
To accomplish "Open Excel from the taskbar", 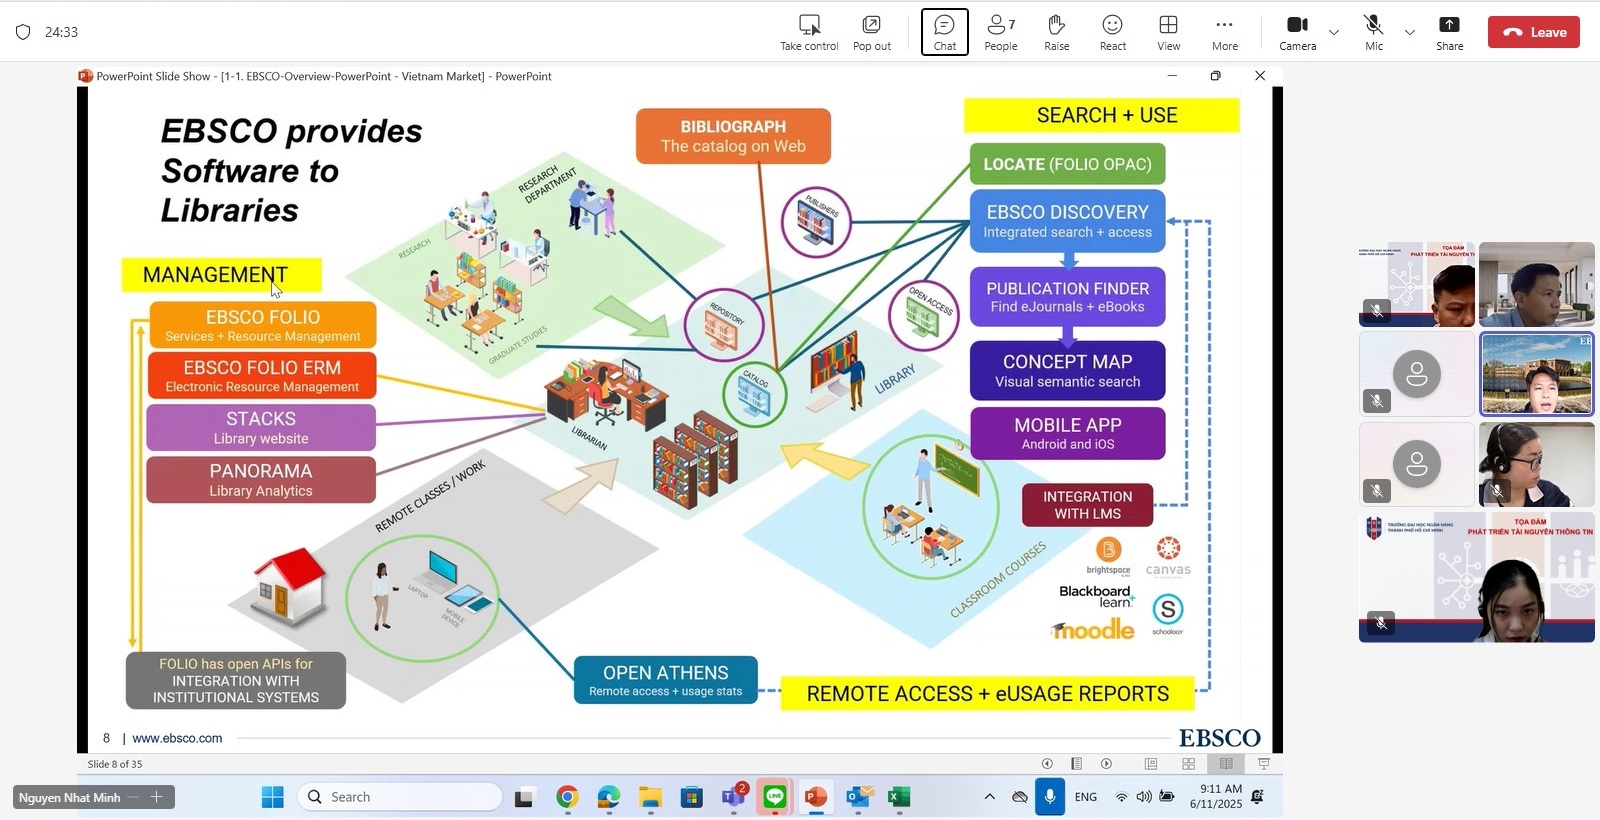I will click(x=899, y=797).
